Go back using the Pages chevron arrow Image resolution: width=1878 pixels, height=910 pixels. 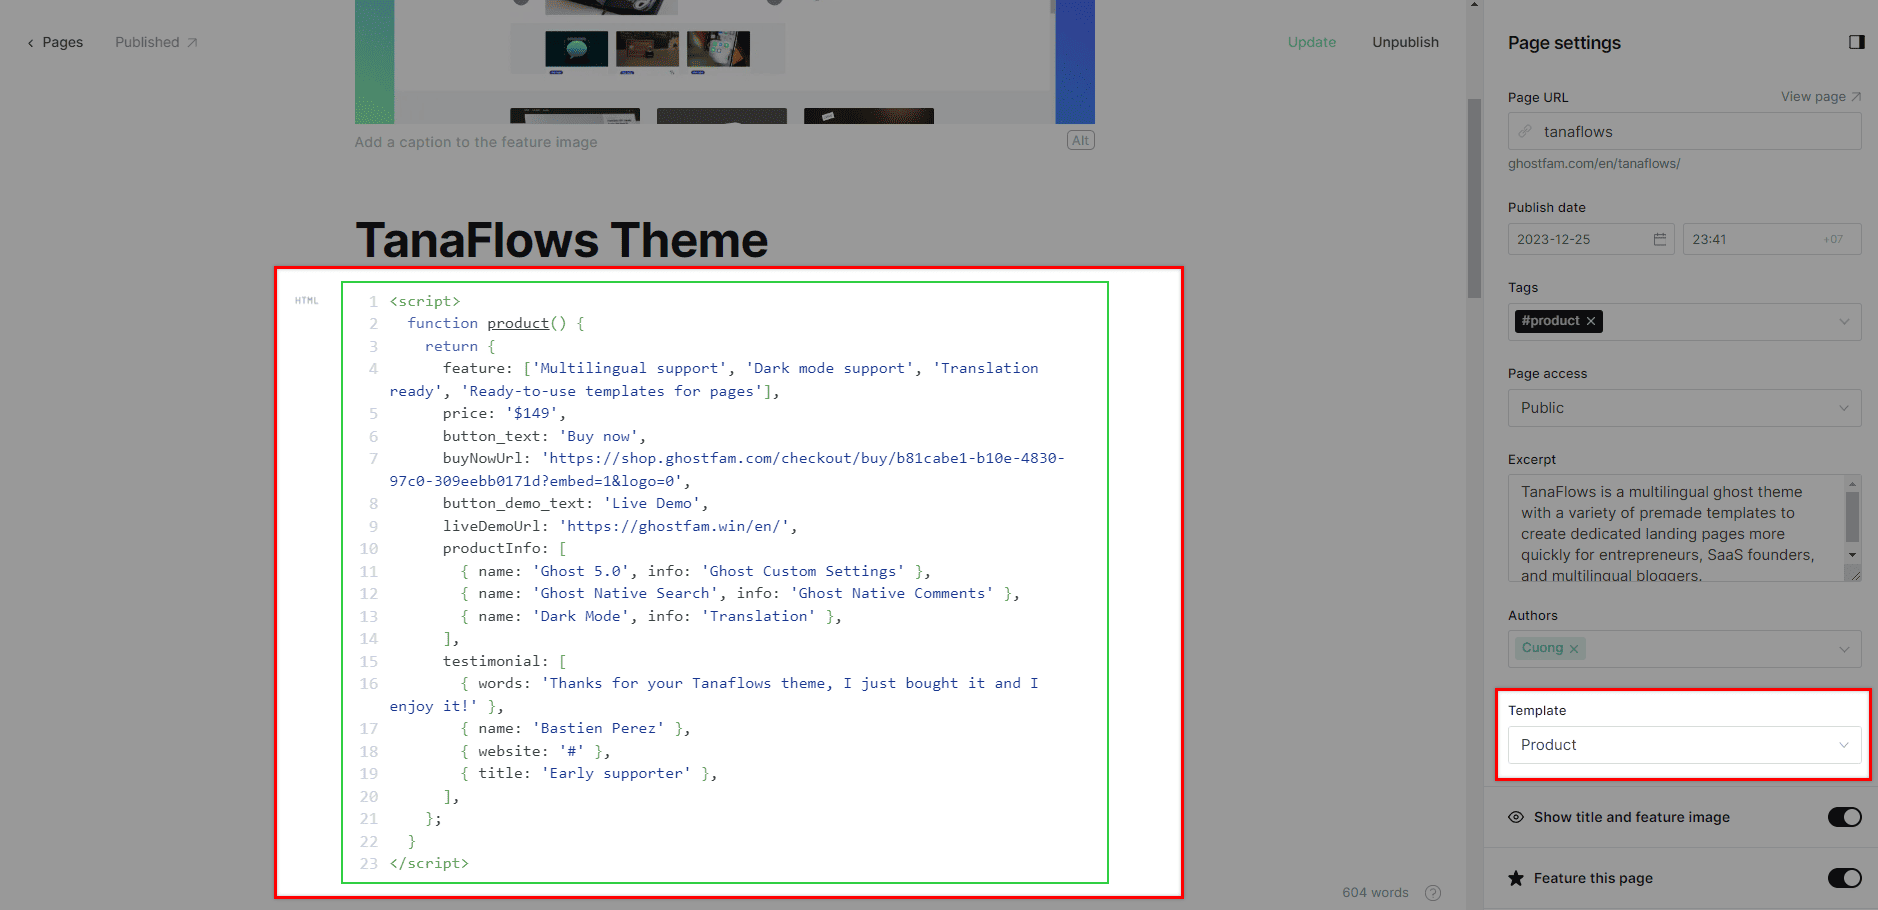[31, 43]
